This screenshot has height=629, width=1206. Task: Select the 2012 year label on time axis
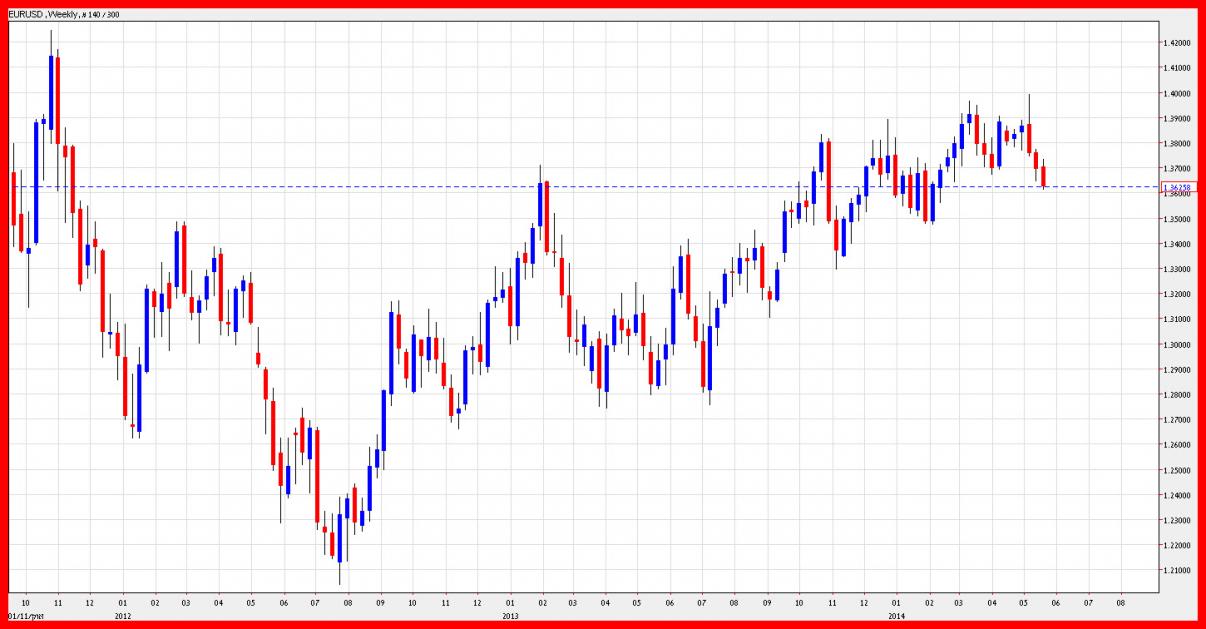click(x=123, y=617)
